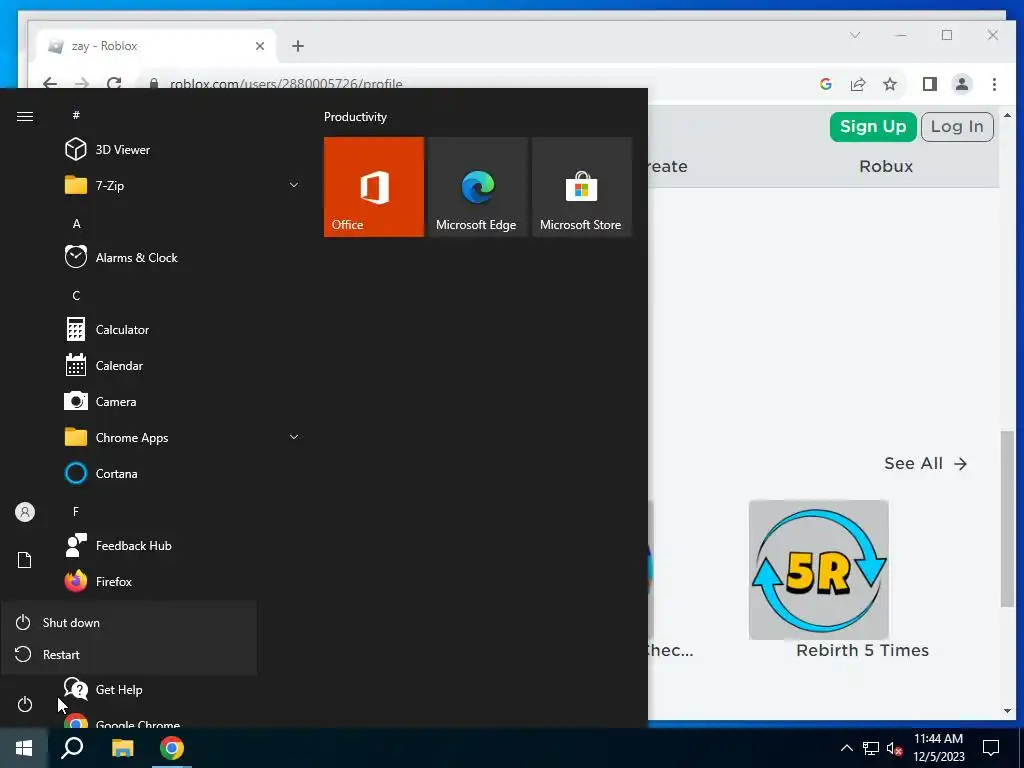Bookmark this page with star icon
This screenshot has height=768, width=1024.
point(889,84)
